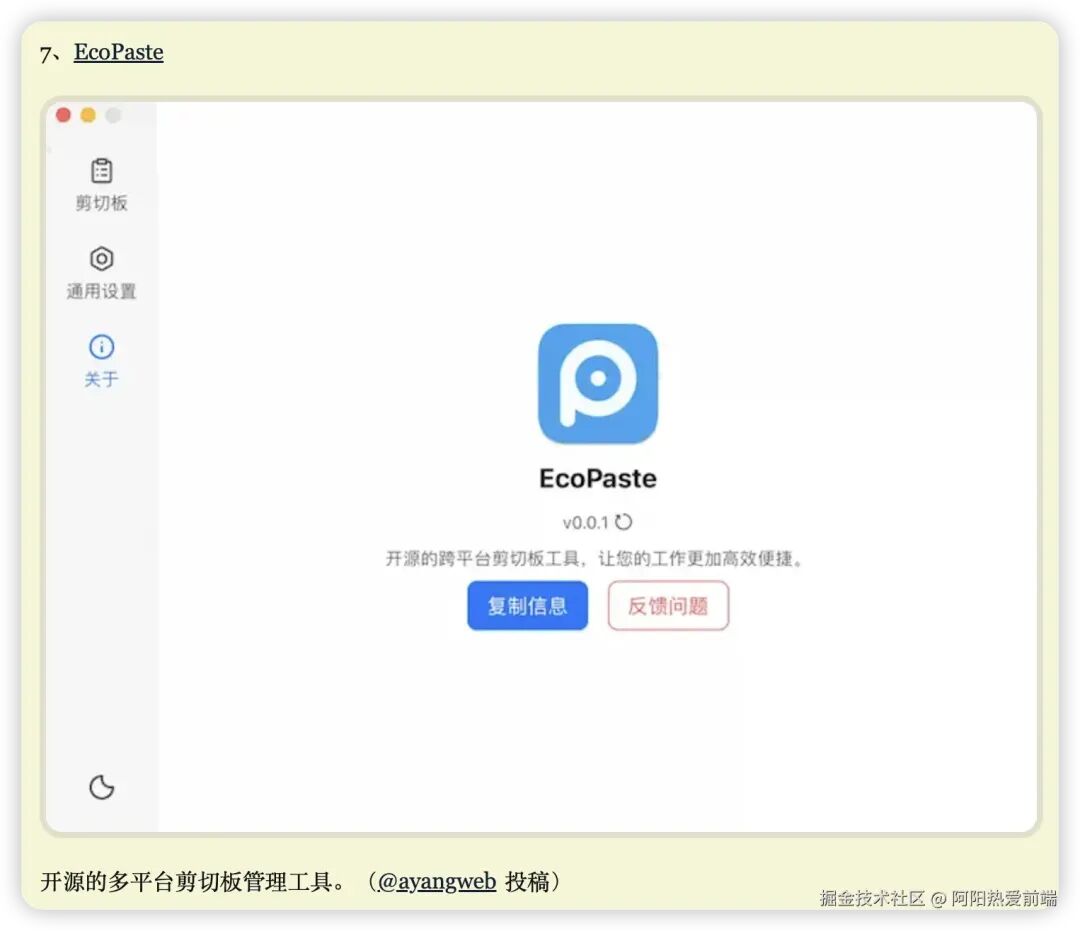Click the blue EcoPaste app logo

[x=598, y=384]
